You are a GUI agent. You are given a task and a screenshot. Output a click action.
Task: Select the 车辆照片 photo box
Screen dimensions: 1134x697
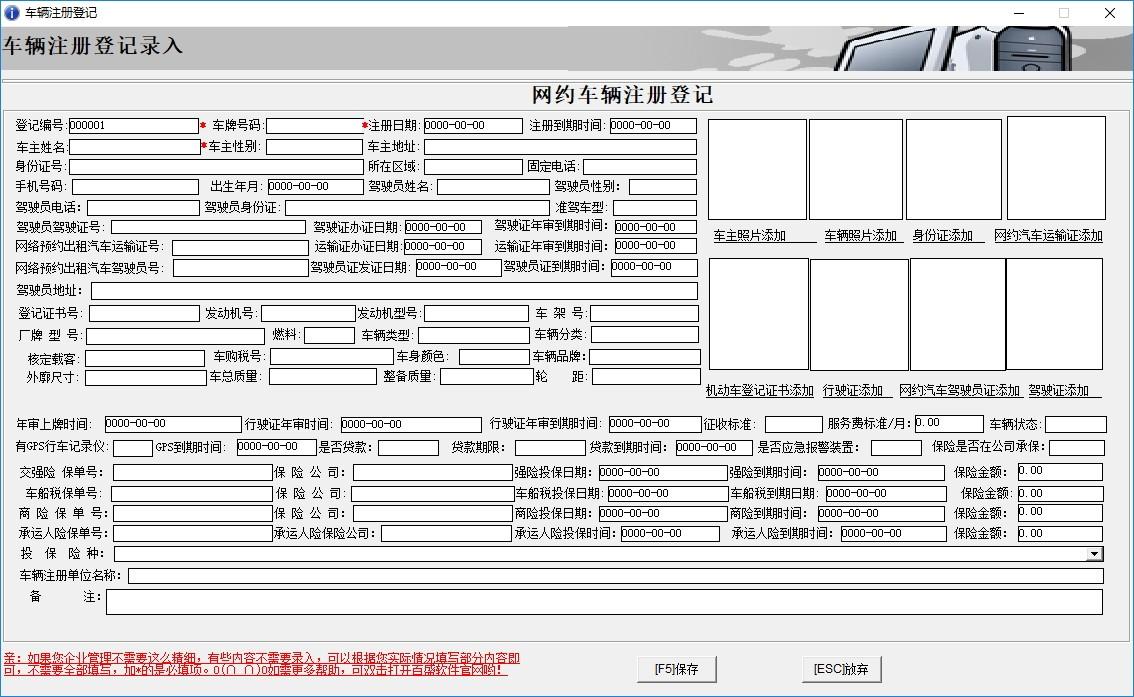pyautogui.click(x=856, y=169)
